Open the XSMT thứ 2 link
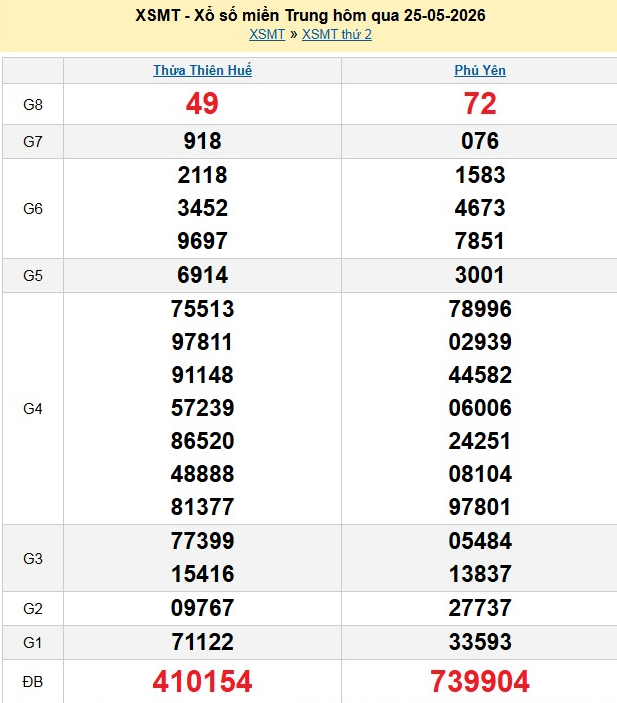 click(x=337, y=35)
